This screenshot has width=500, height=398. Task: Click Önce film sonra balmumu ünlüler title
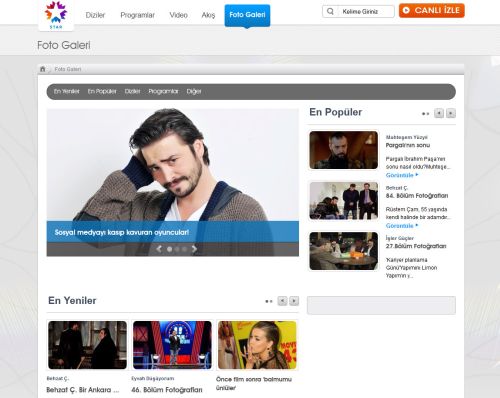[254, 384]
